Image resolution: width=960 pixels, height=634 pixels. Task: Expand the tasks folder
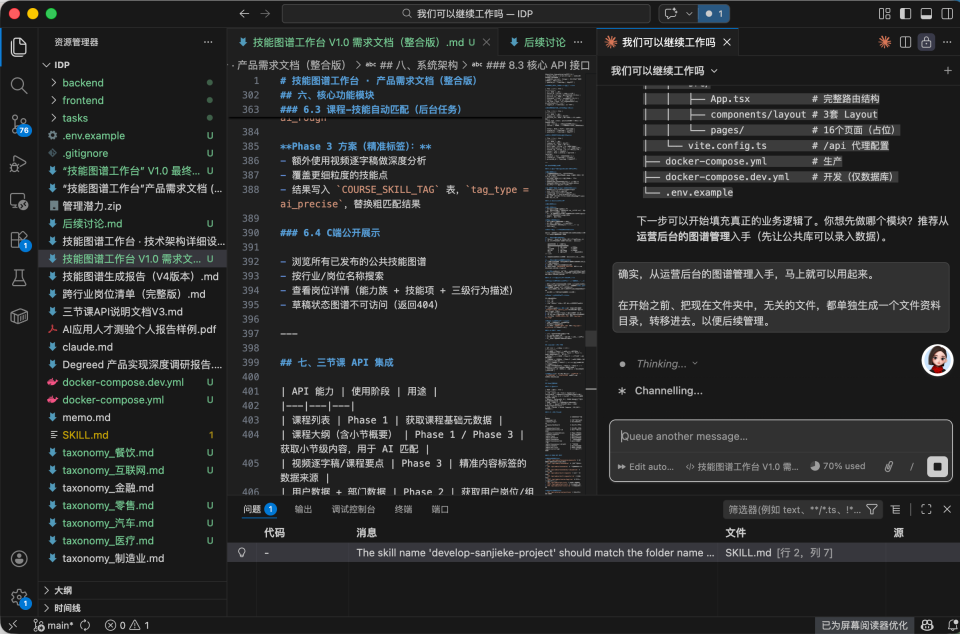point(75,118)
